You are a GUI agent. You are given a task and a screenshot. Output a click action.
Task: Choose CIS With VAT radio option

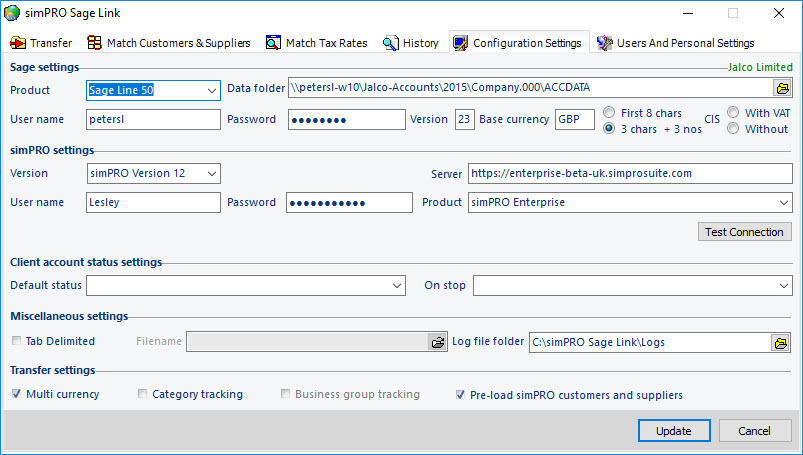(x=734, y=113)
